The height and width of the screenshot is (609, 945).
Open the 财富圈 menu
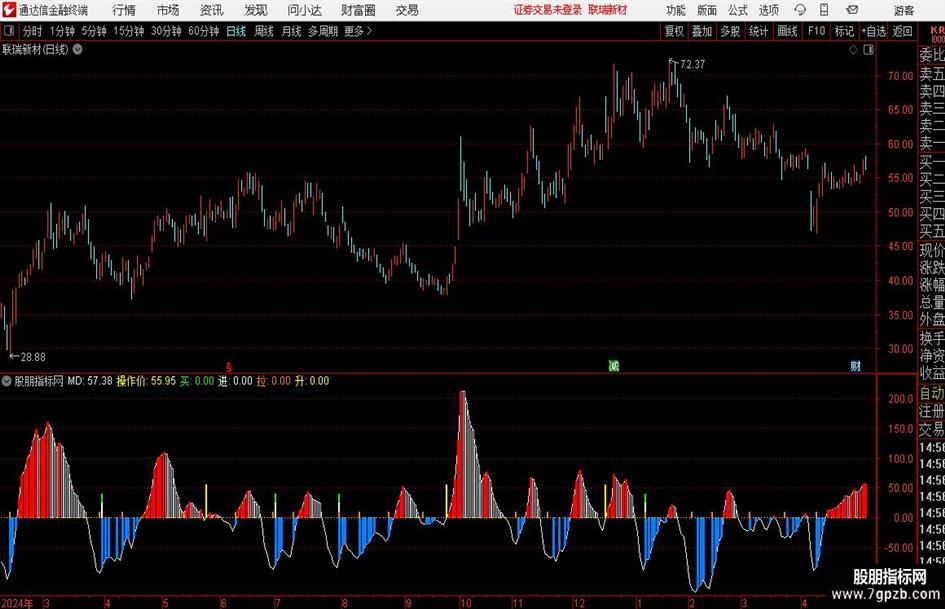click(x=358, y=10)
